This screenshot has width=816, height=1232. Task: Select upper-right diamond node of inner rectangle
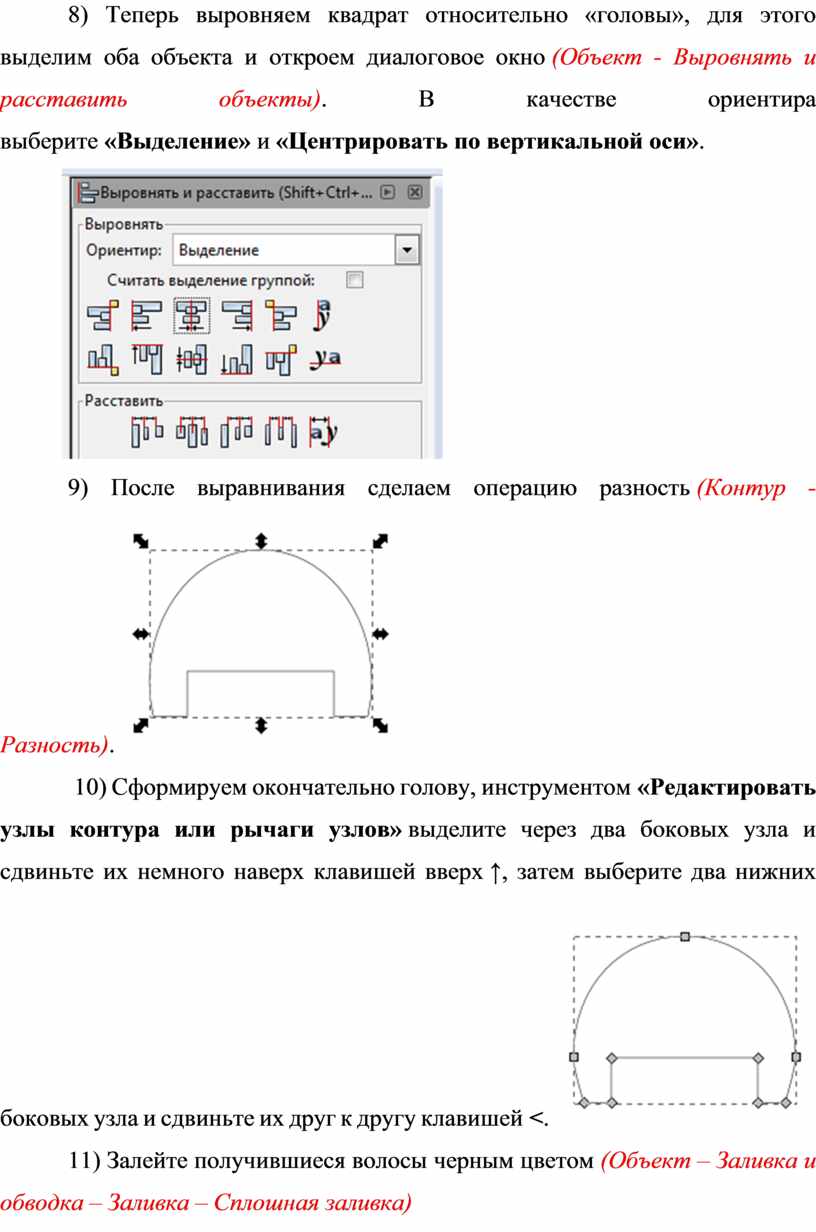coord(758,1057)
